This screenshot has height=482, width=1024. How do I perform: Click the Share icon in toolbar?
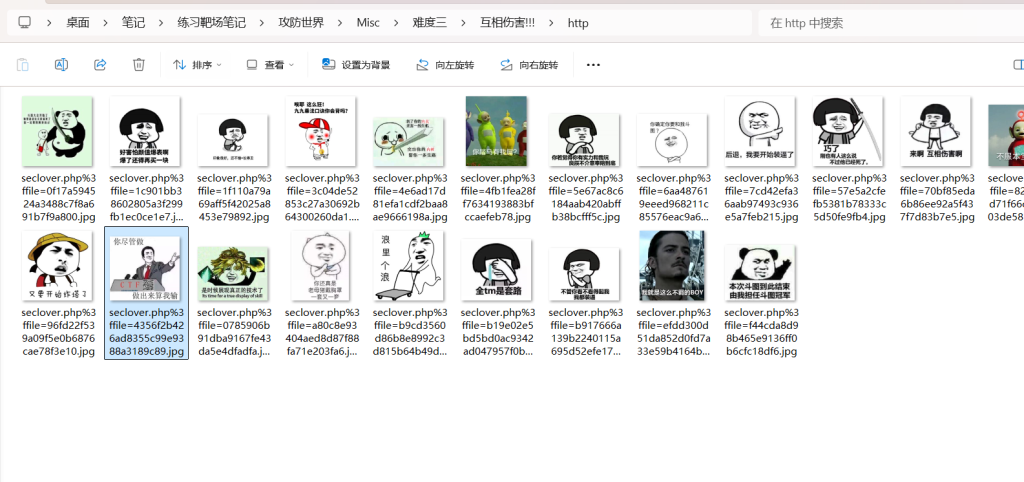100,65
